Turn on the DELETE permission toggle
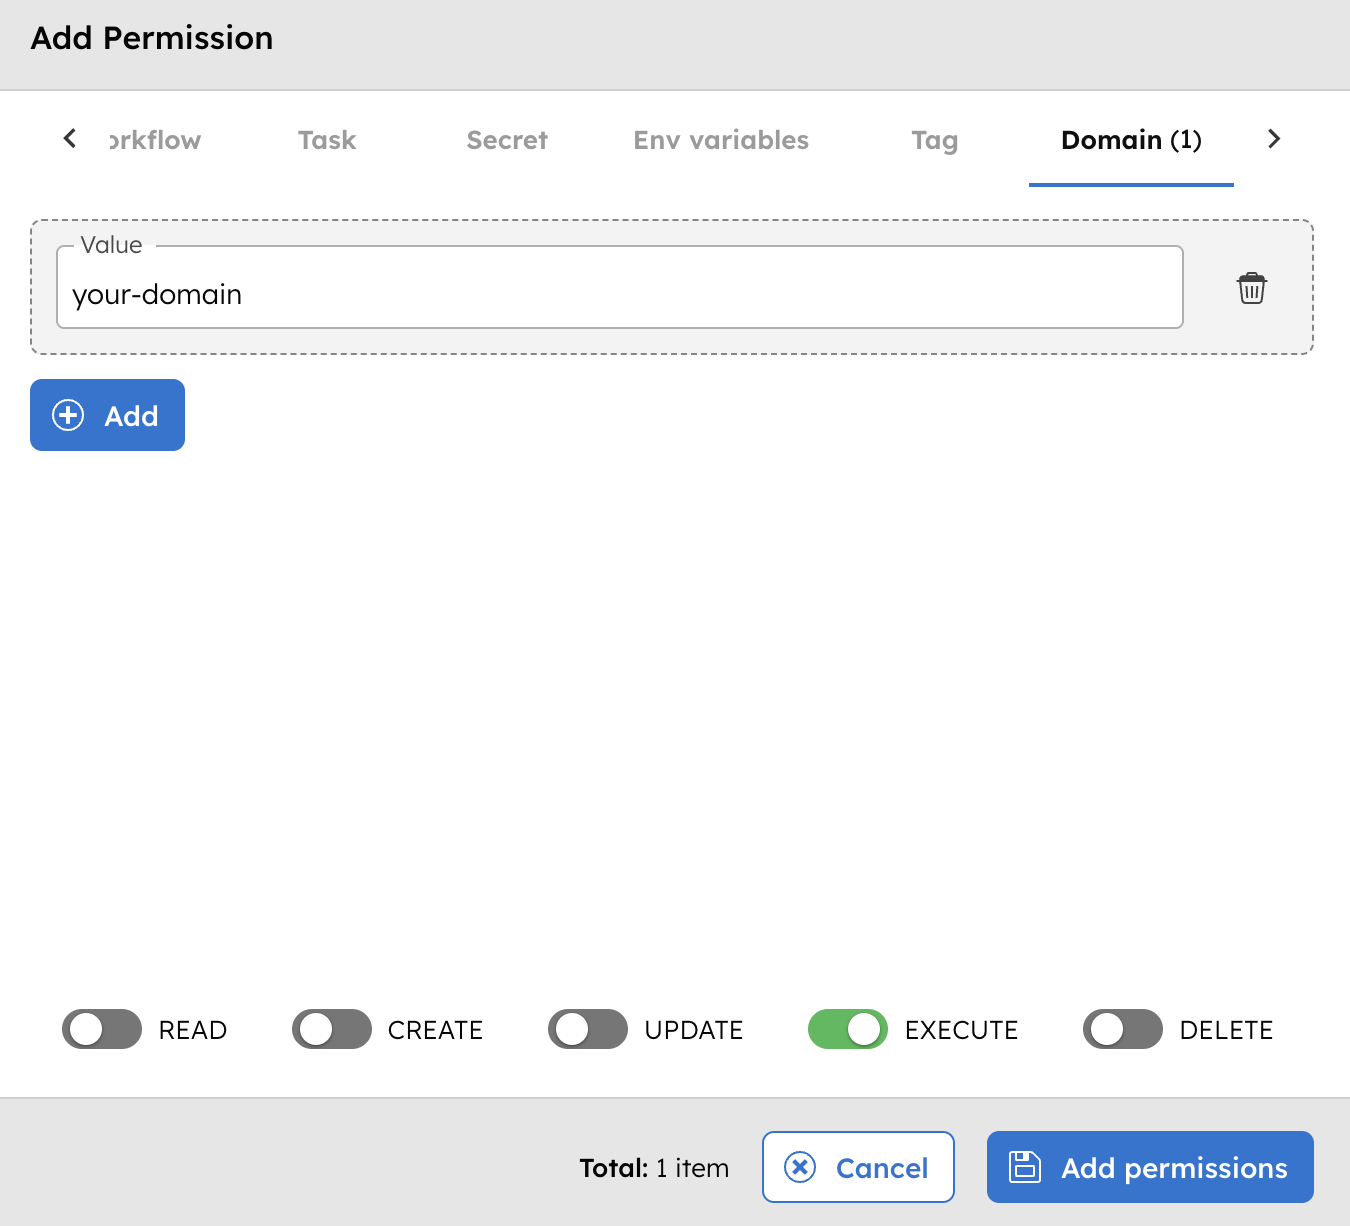 pyautogui.click(x=1122, y=1029)
